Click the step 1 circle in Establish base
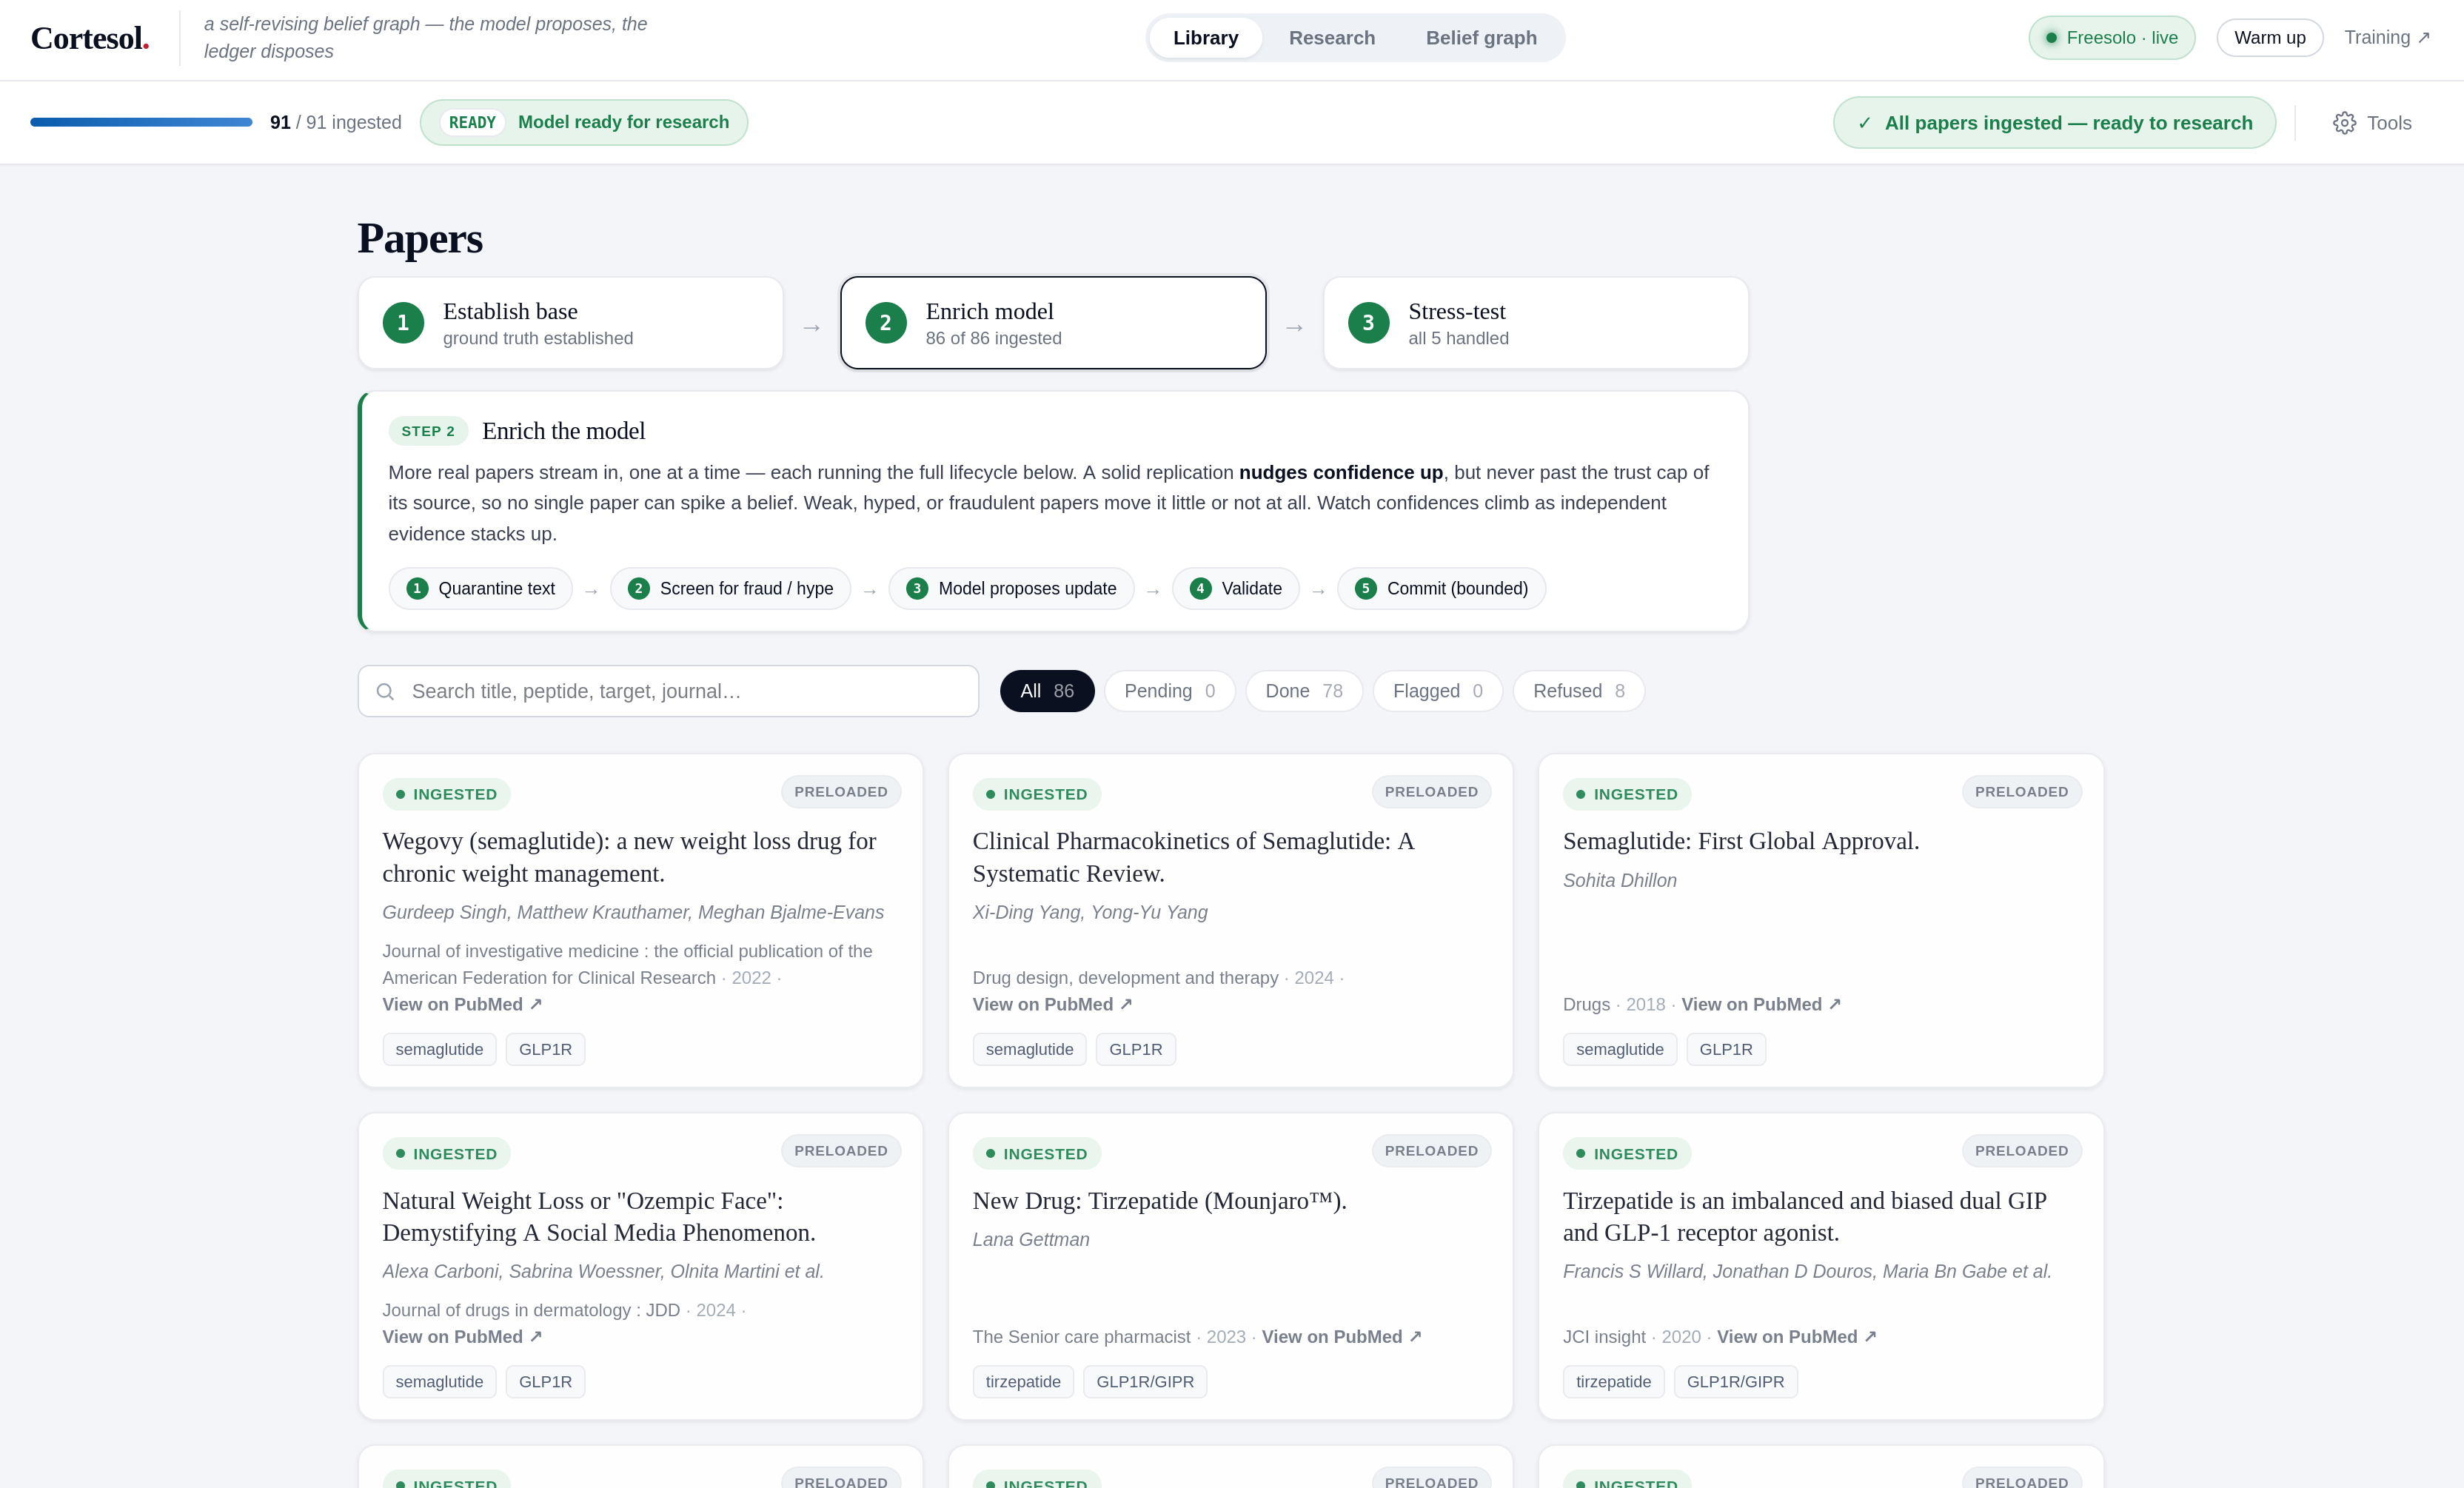 click(x=403, y=323)
